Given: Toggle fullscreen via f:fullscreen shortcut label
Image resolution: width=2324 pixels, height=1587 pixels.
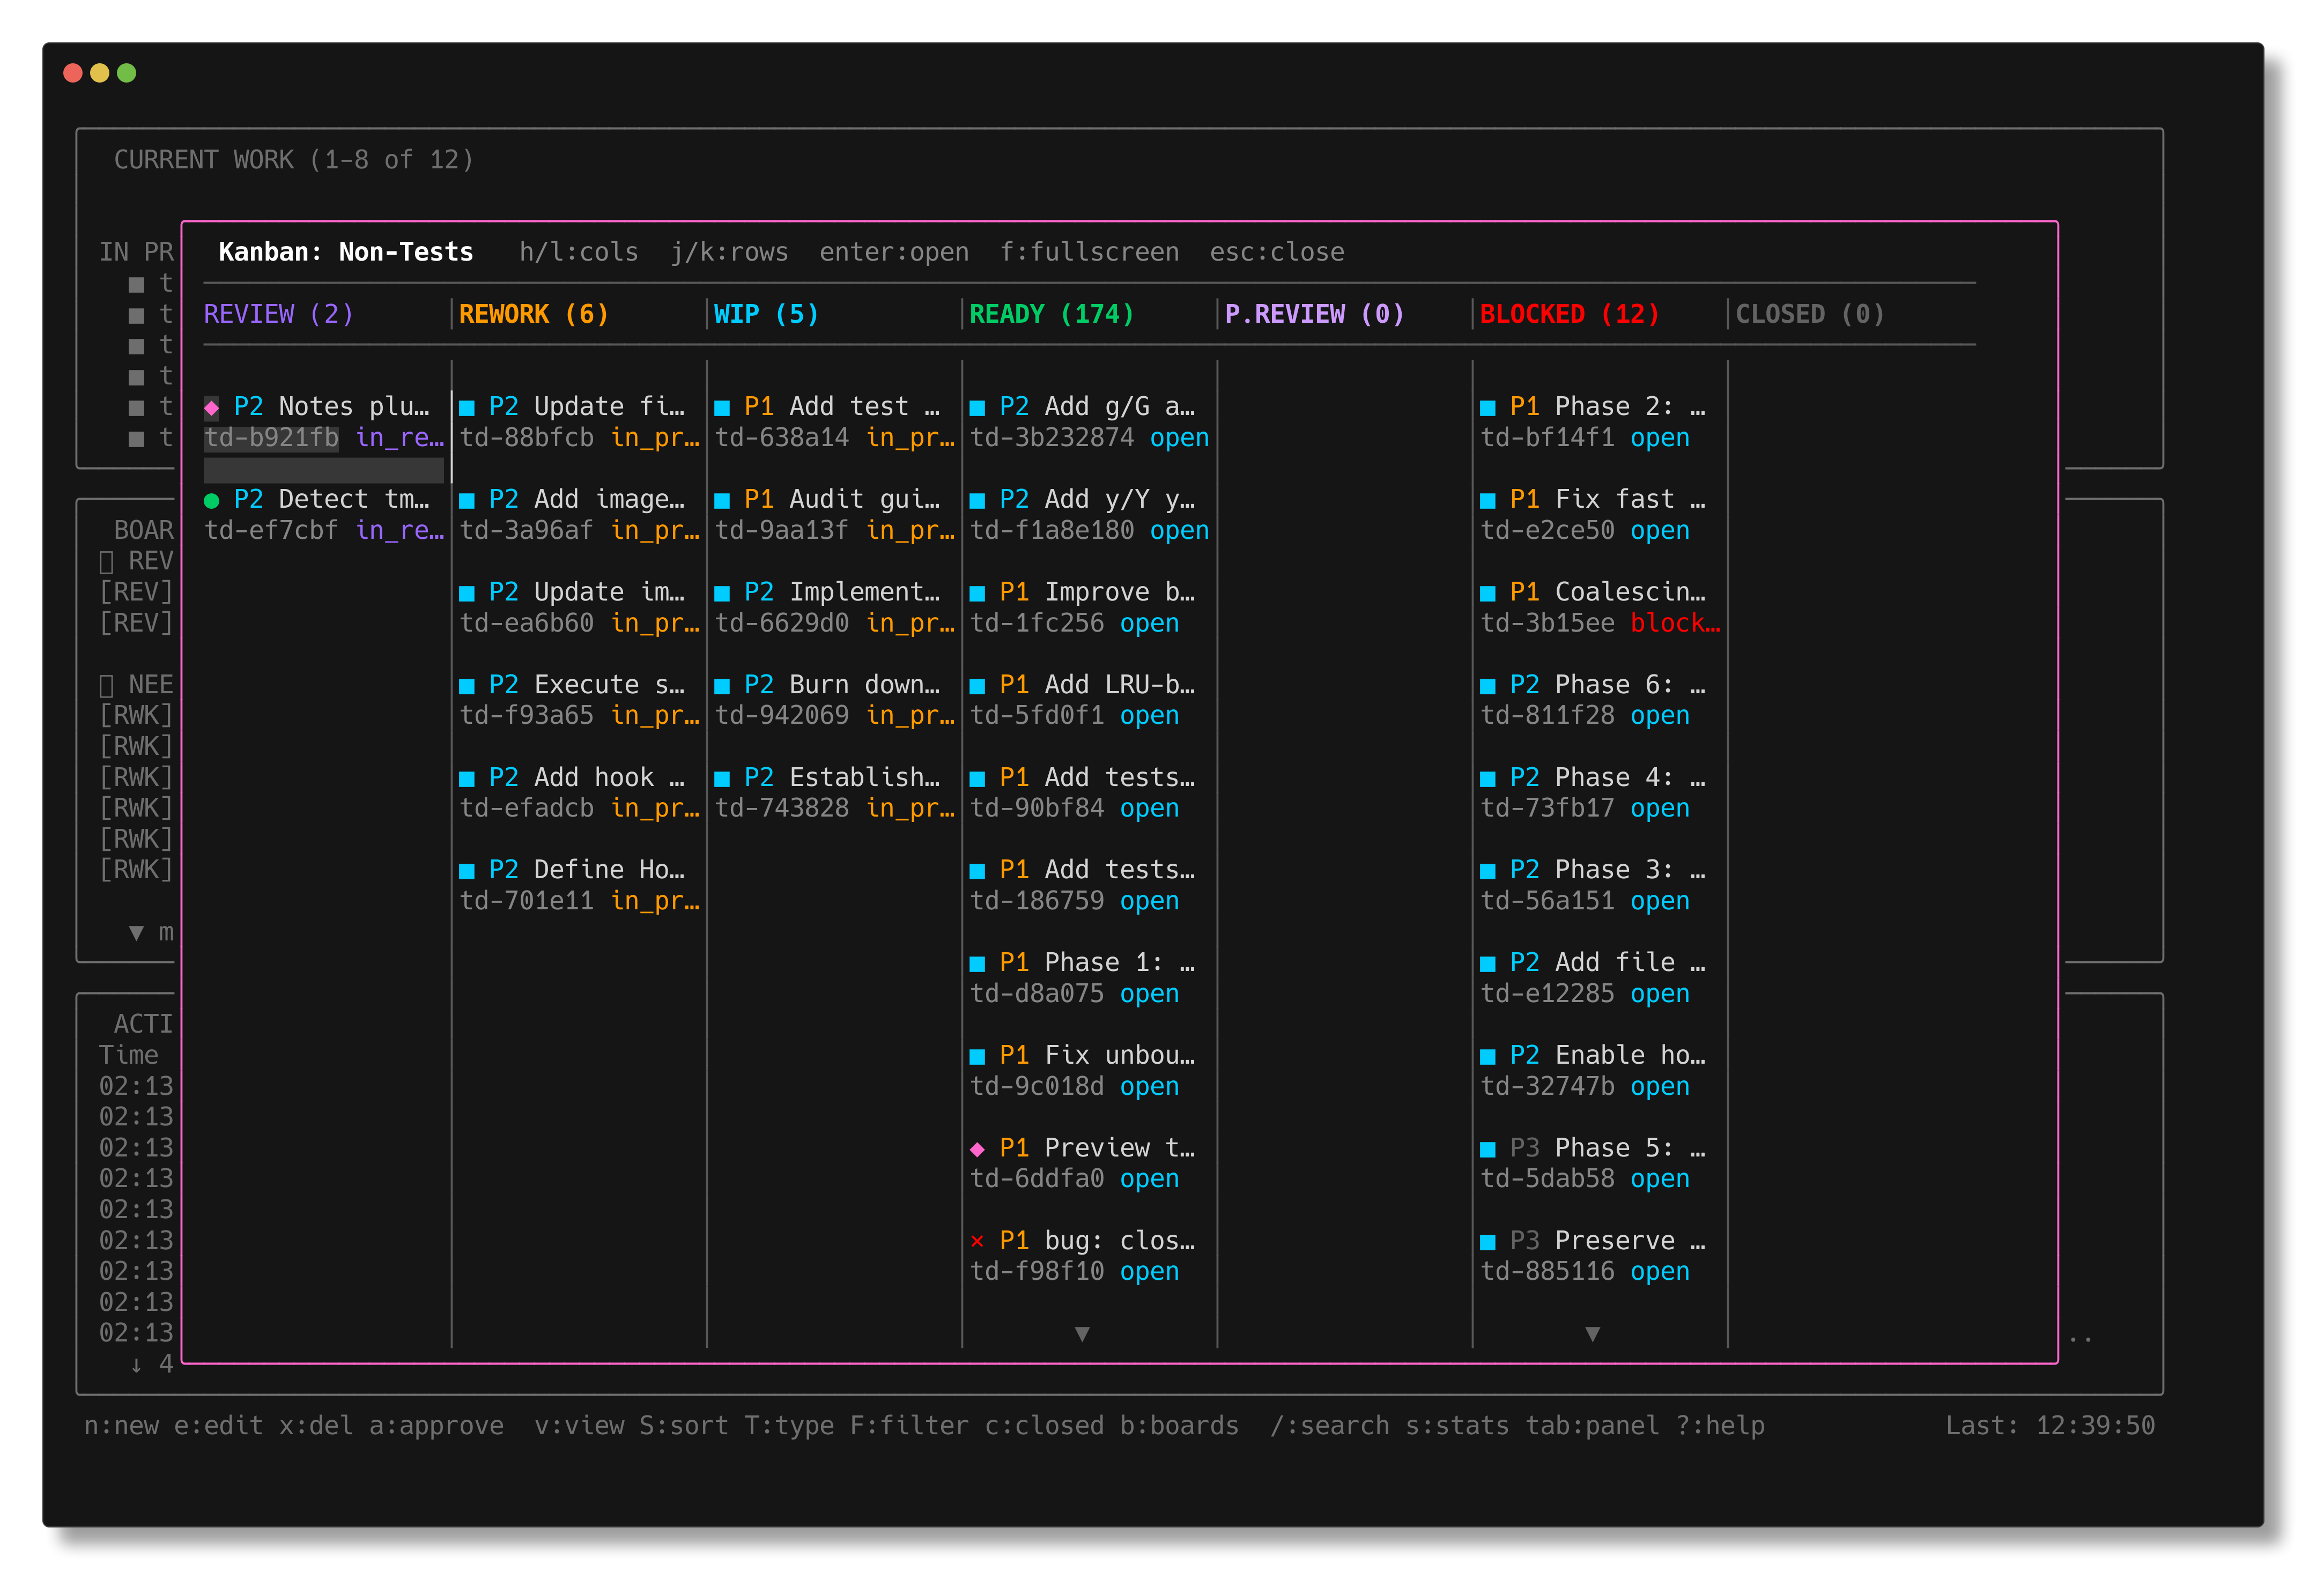Looking at the screenshot, I should (x=1091, y=252).
